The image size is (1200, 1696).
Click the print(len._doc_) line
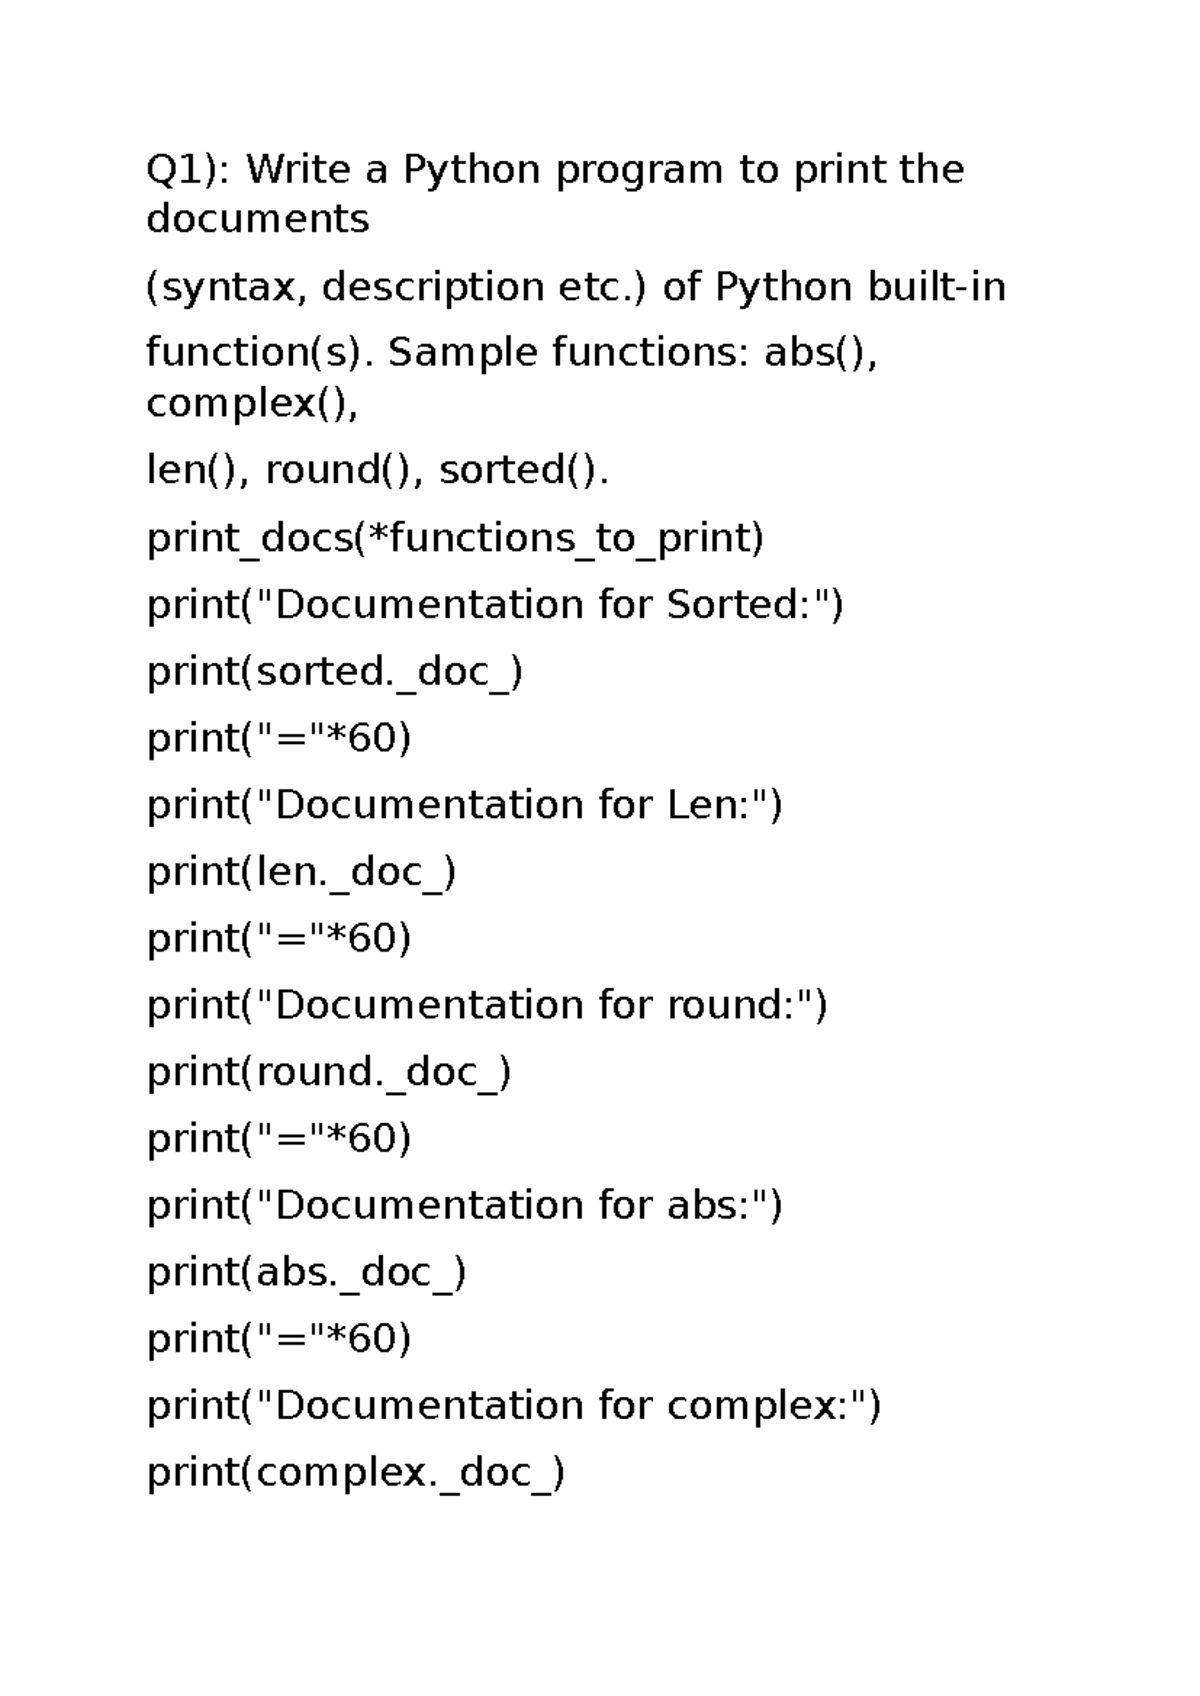[301, 872]
